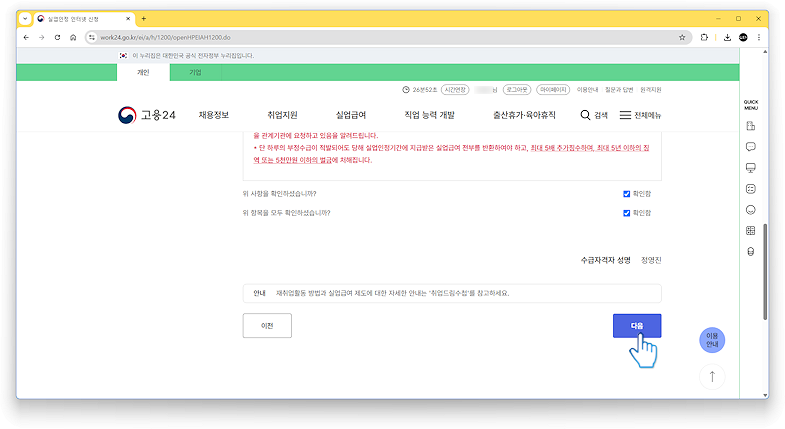Open the 질문과 답변 link
The image size is (785, 429).
pyautogui.click(x=619, y=90)
